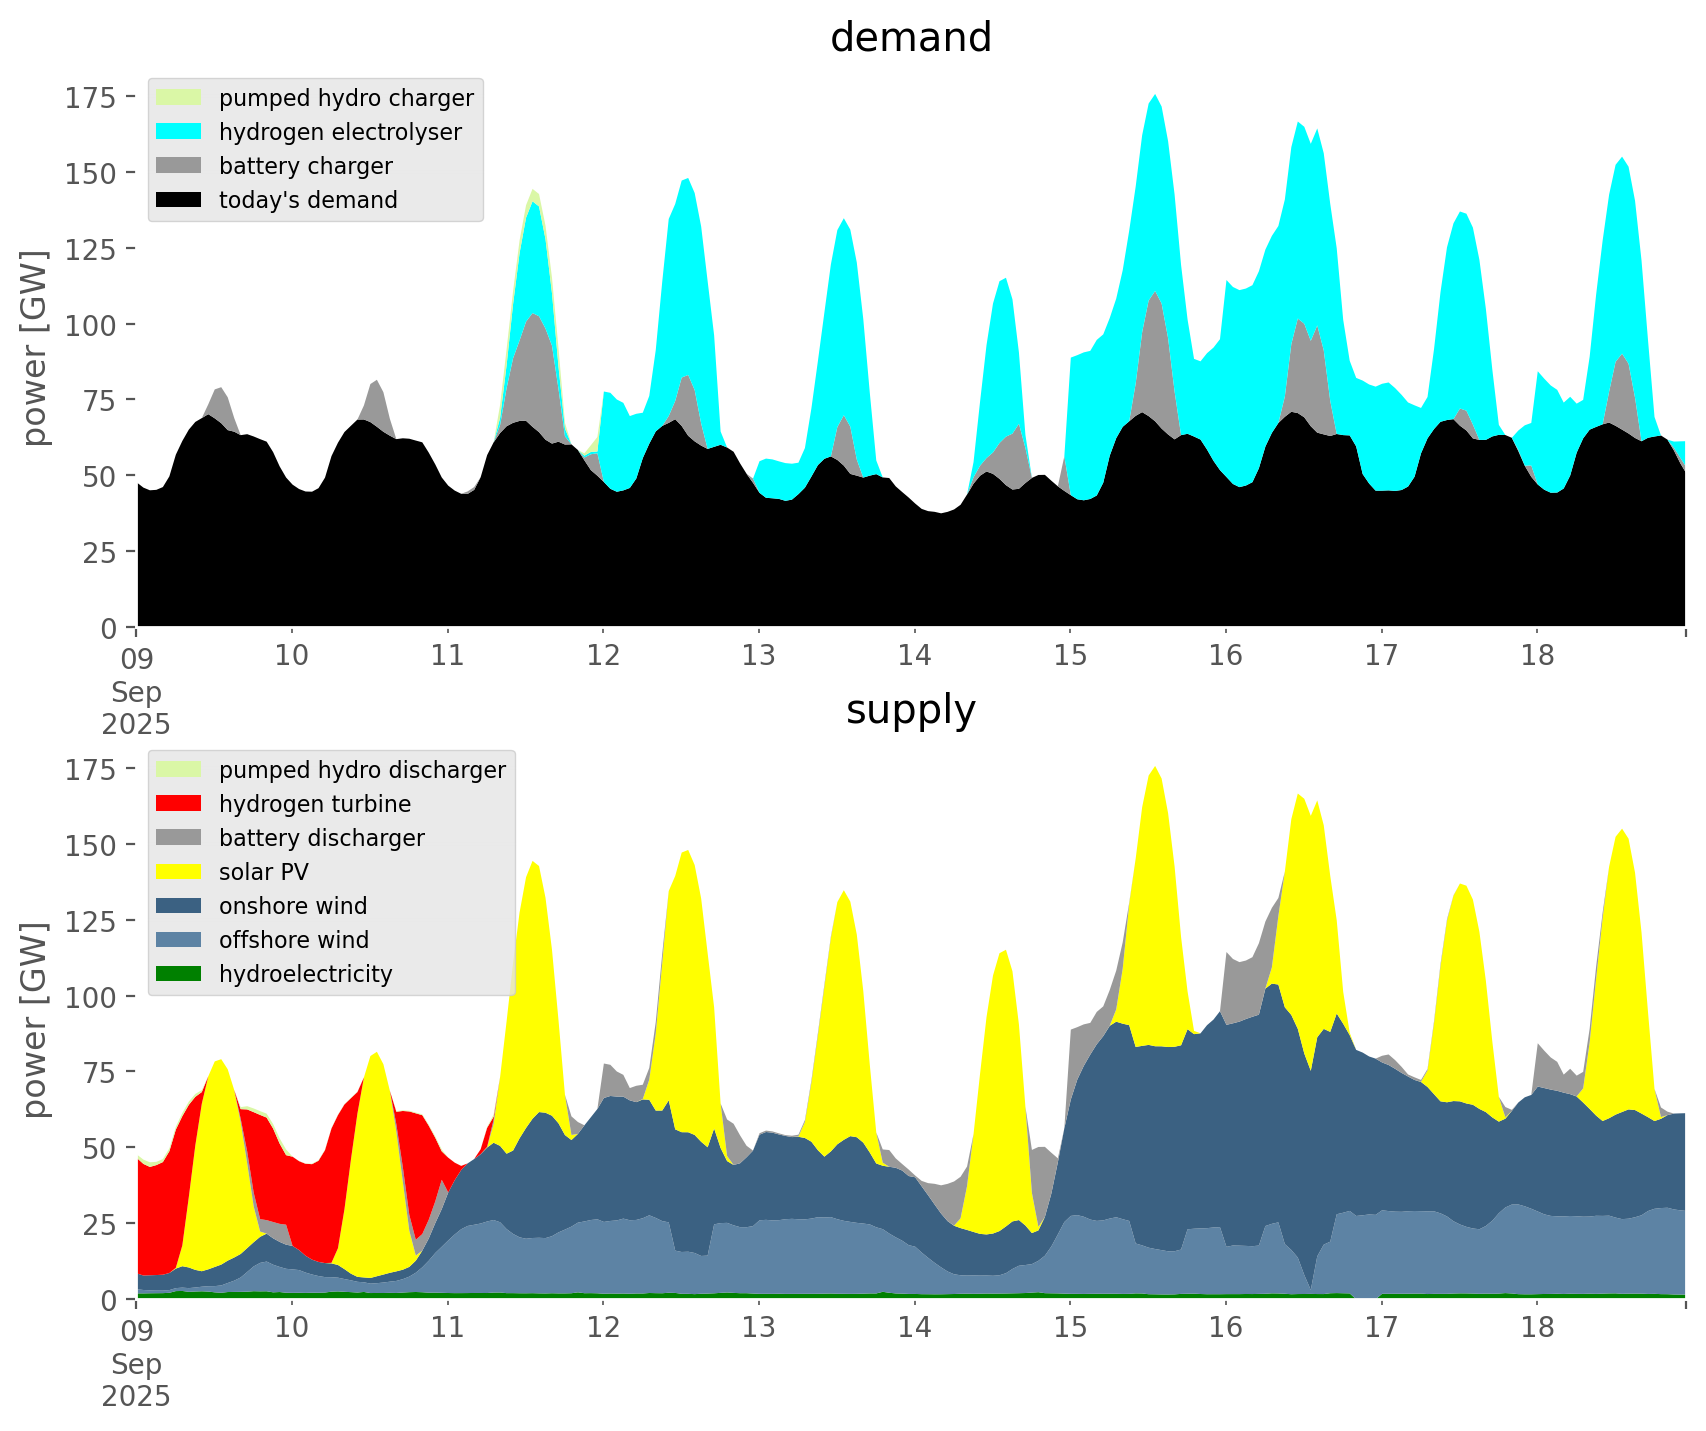Click the demand chart's power [GW] axis label
This screenshot has width=1706, height=1431.
(x=35, y=348)
